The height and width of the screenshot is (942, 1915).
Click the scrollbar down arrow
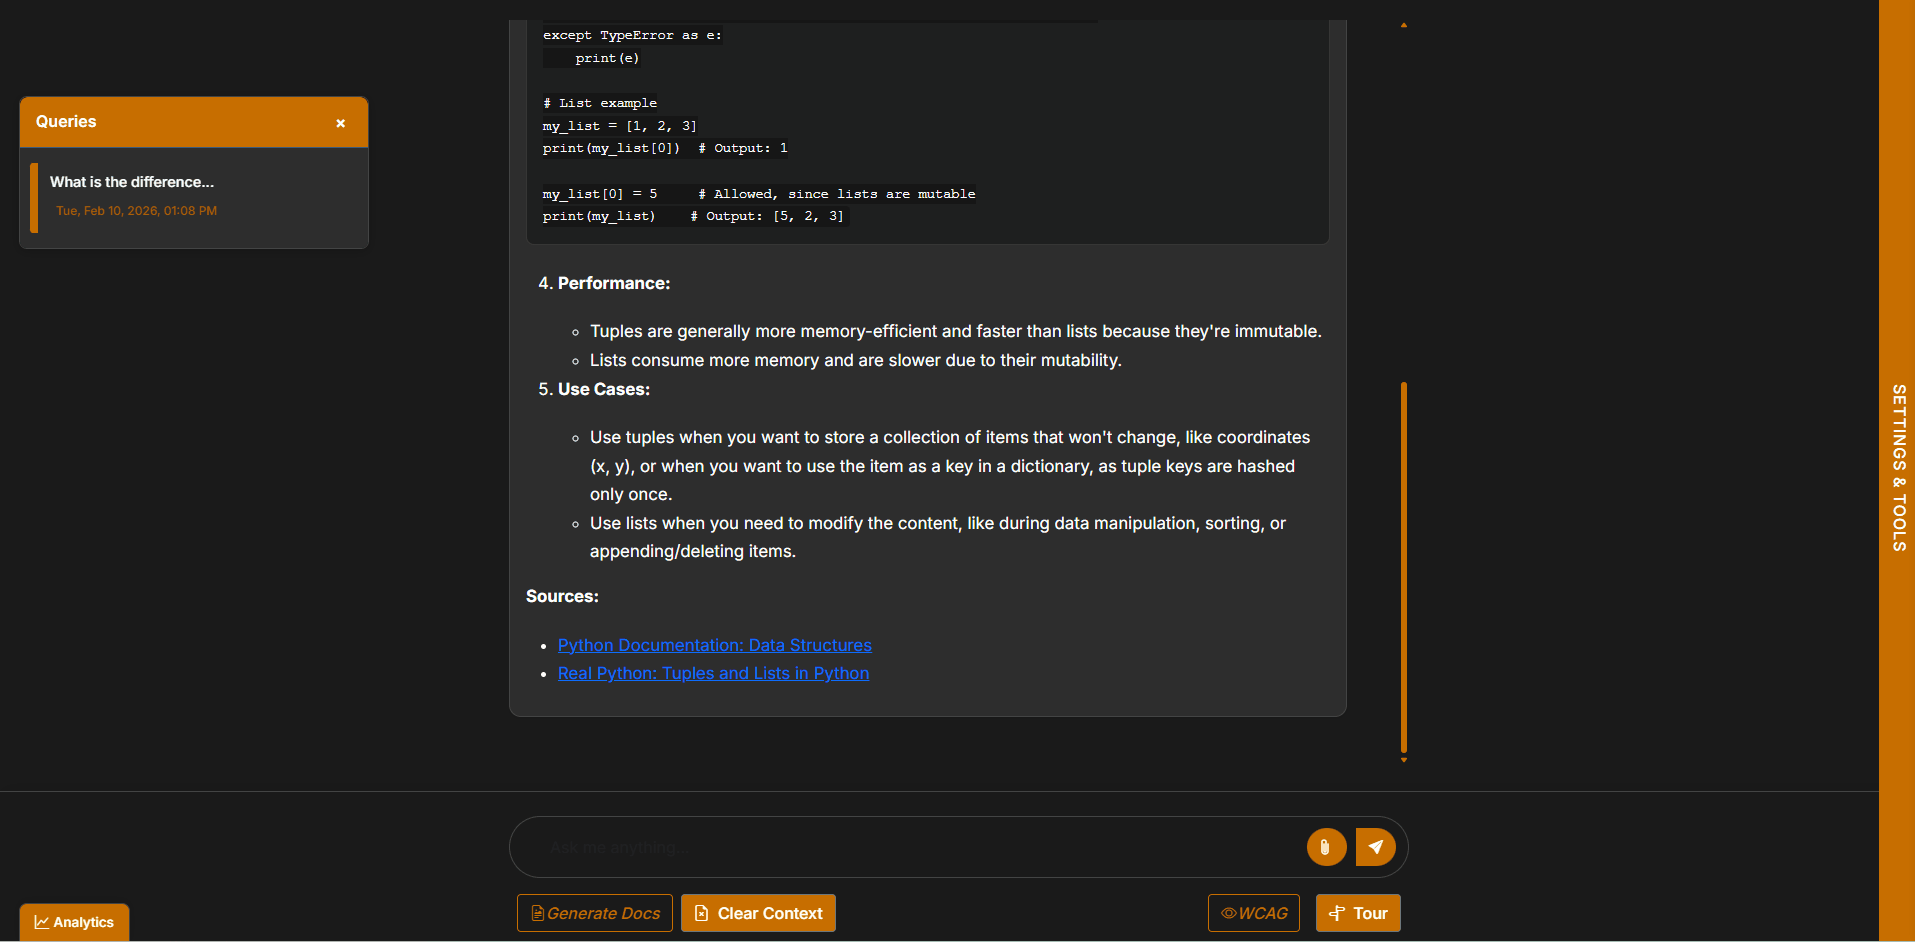pyautogui.click(x=1404, y=760)
